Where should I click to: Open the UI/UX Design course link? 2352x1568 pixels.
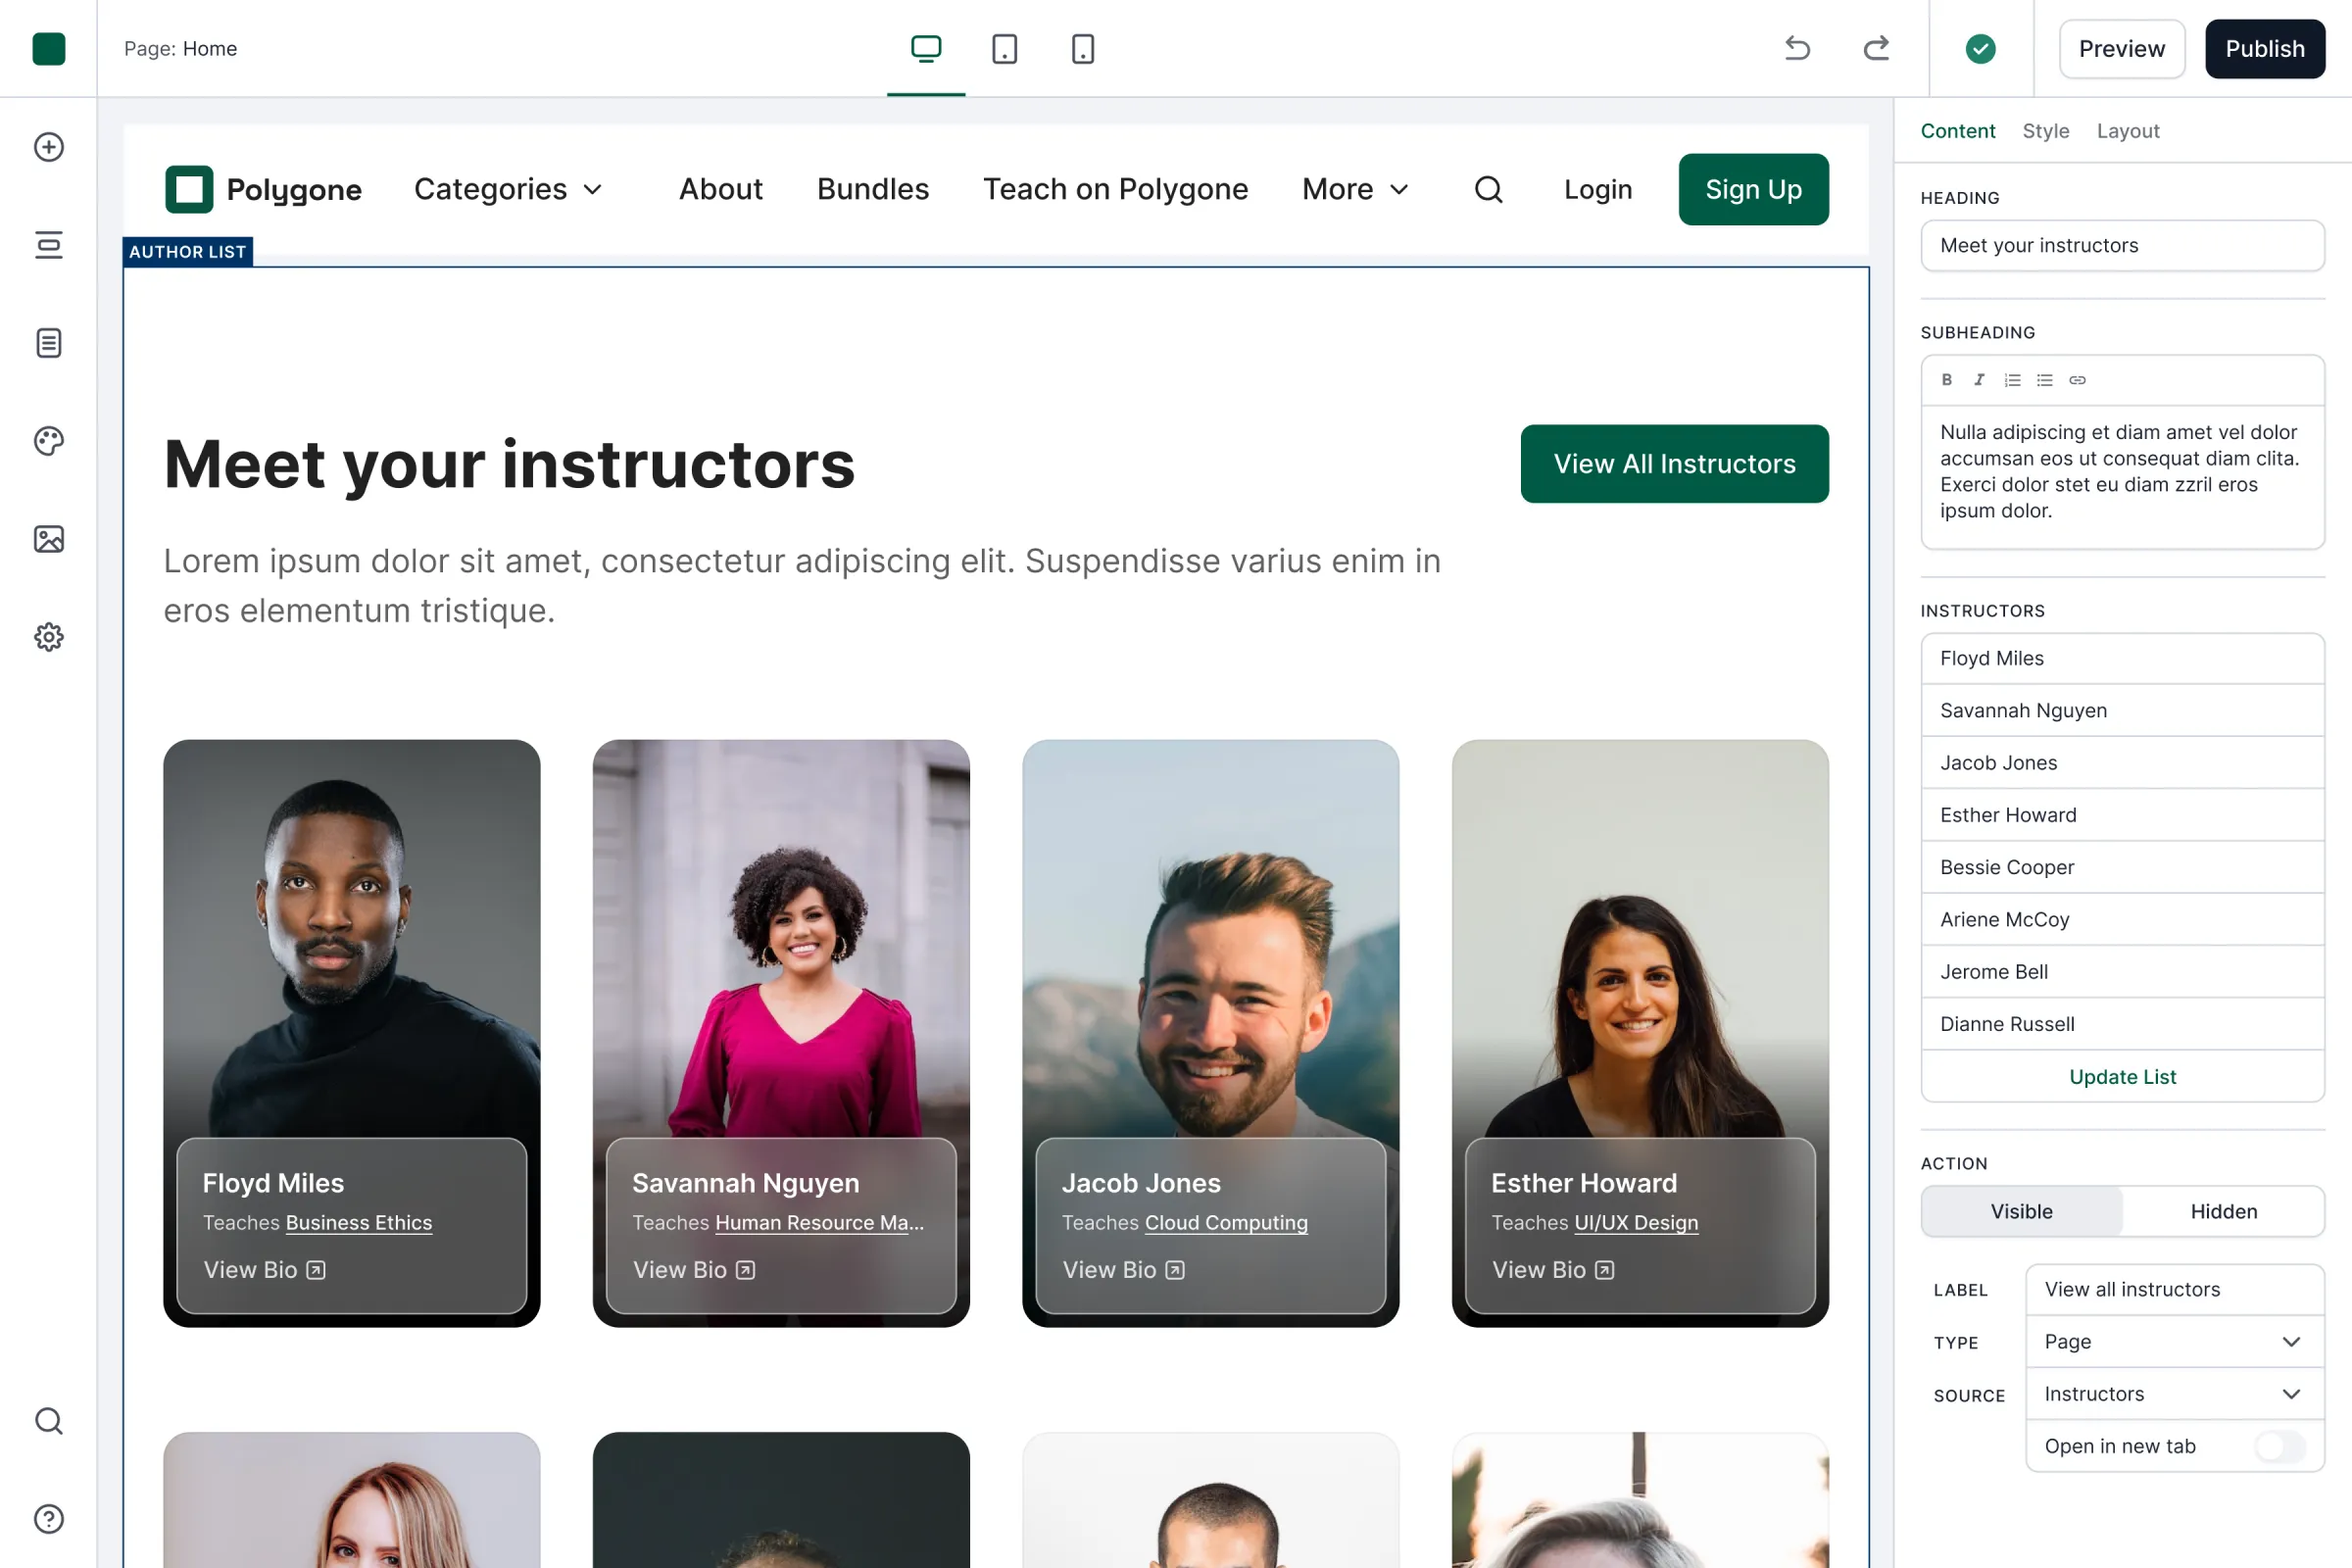pos(1636,1222)
